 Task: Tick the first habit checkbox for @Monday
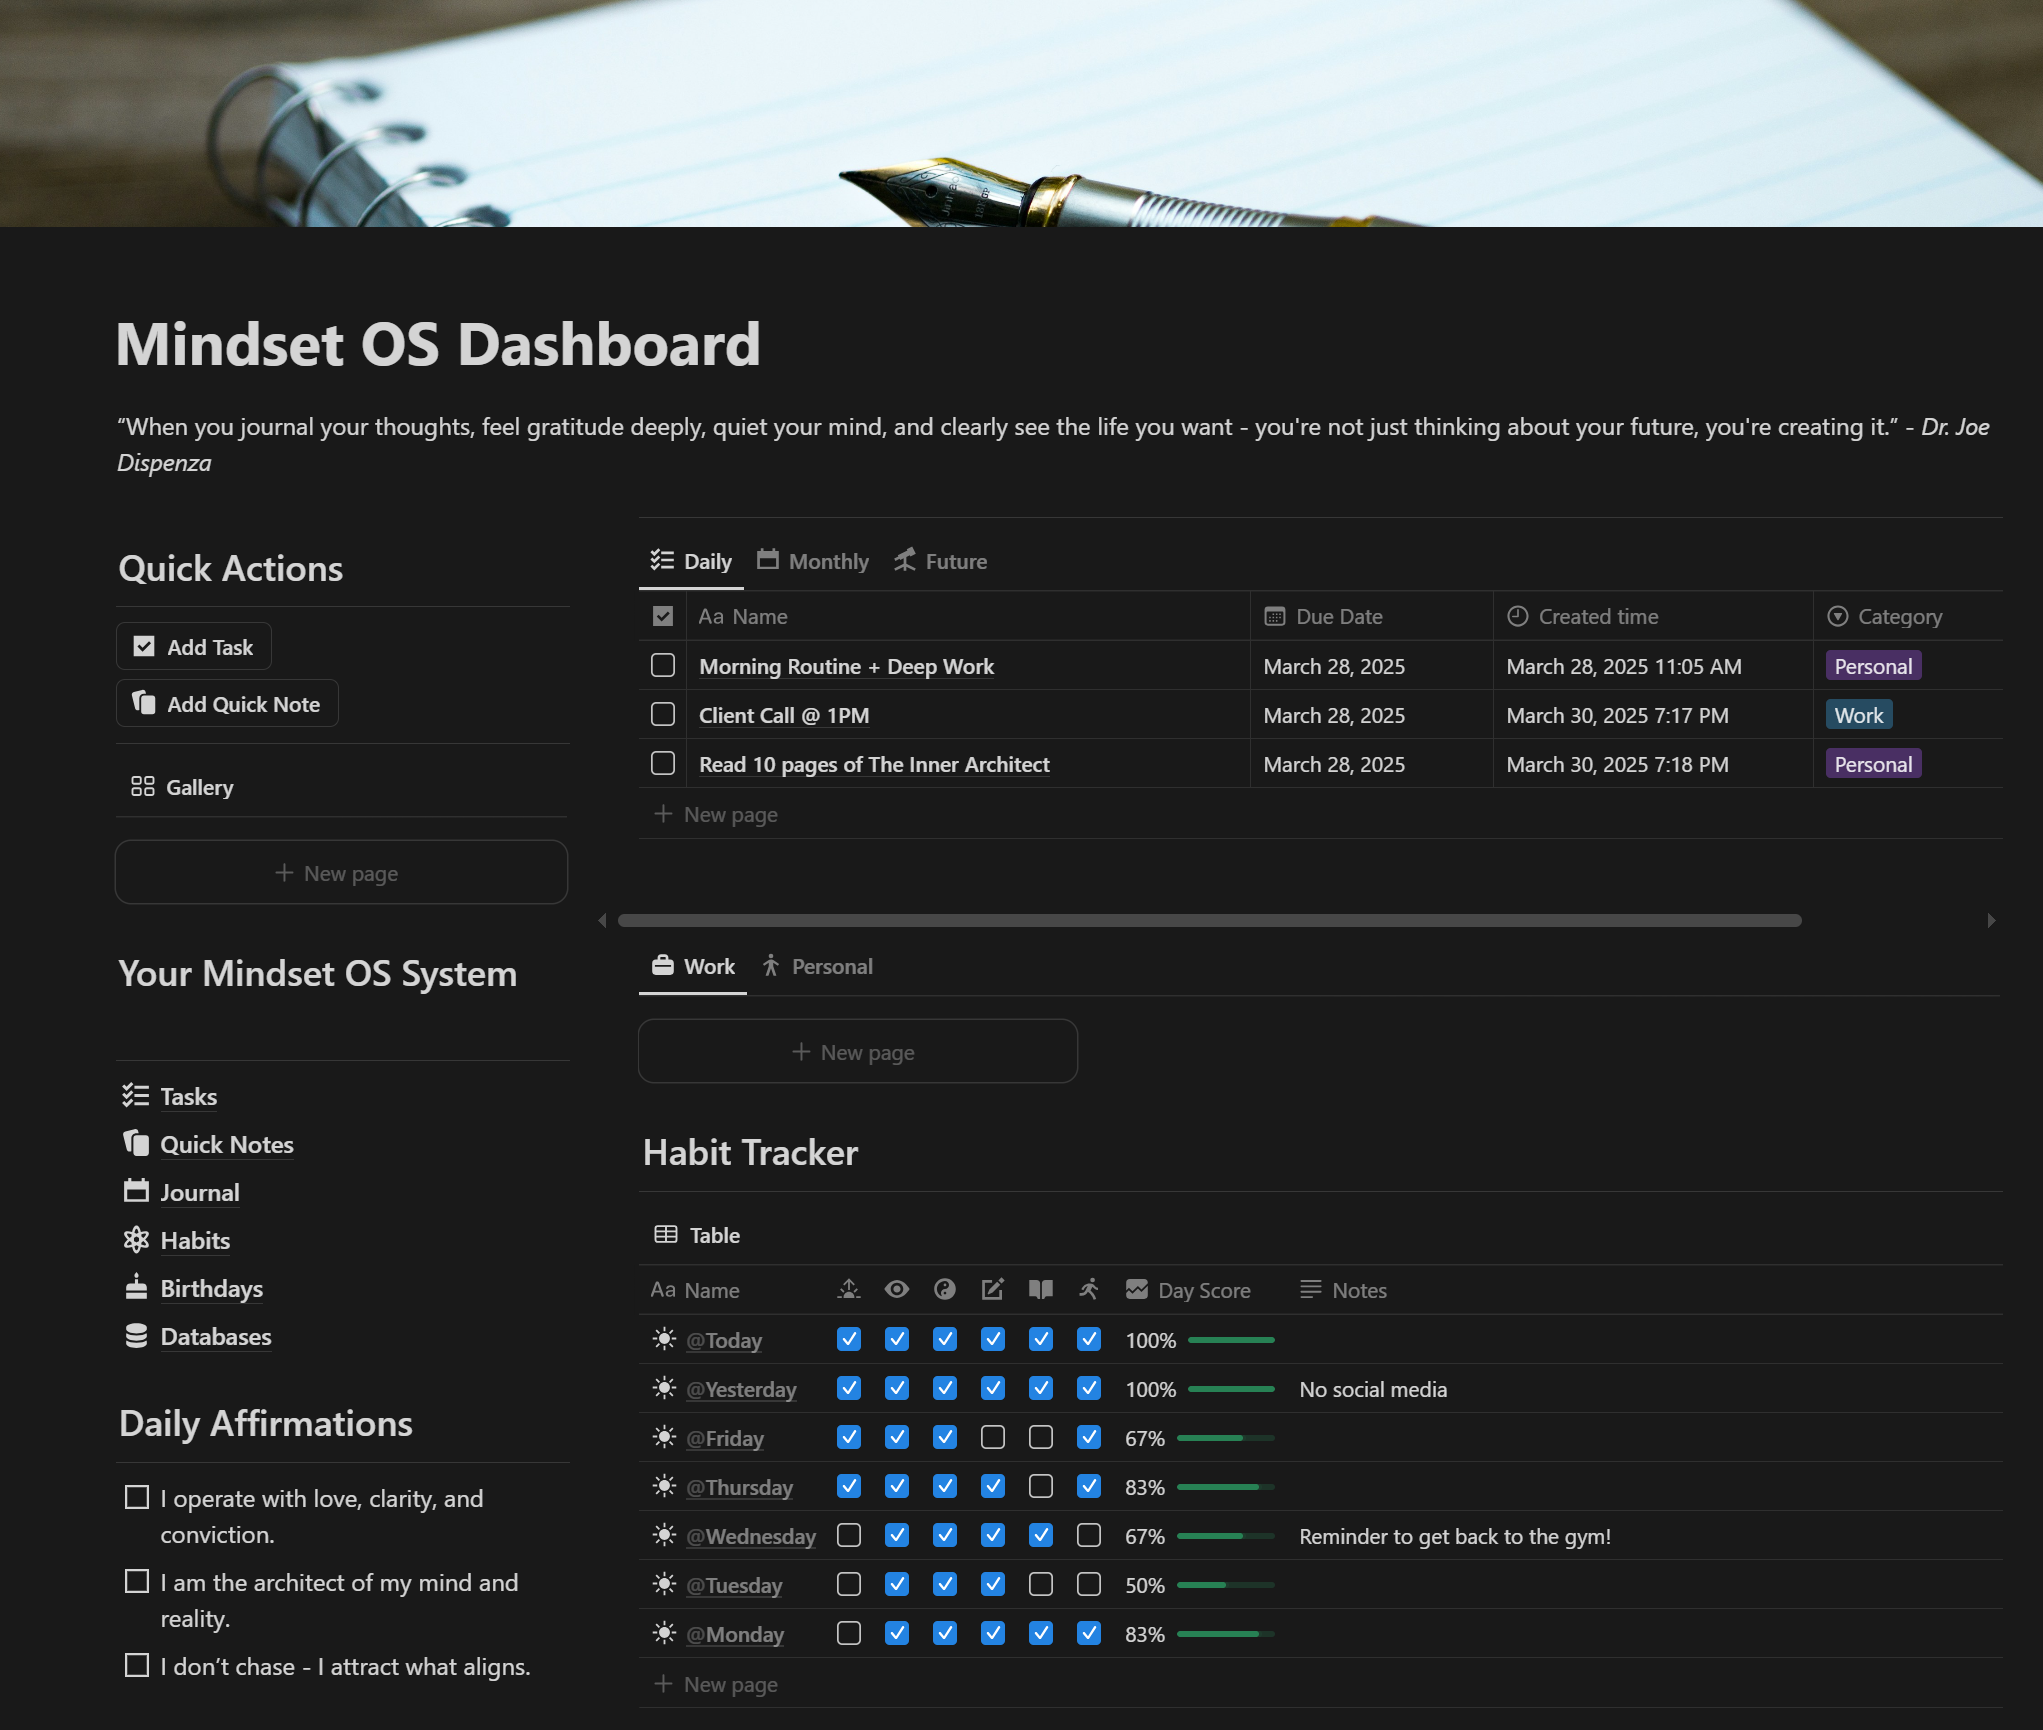click(x=849, y=1633)
